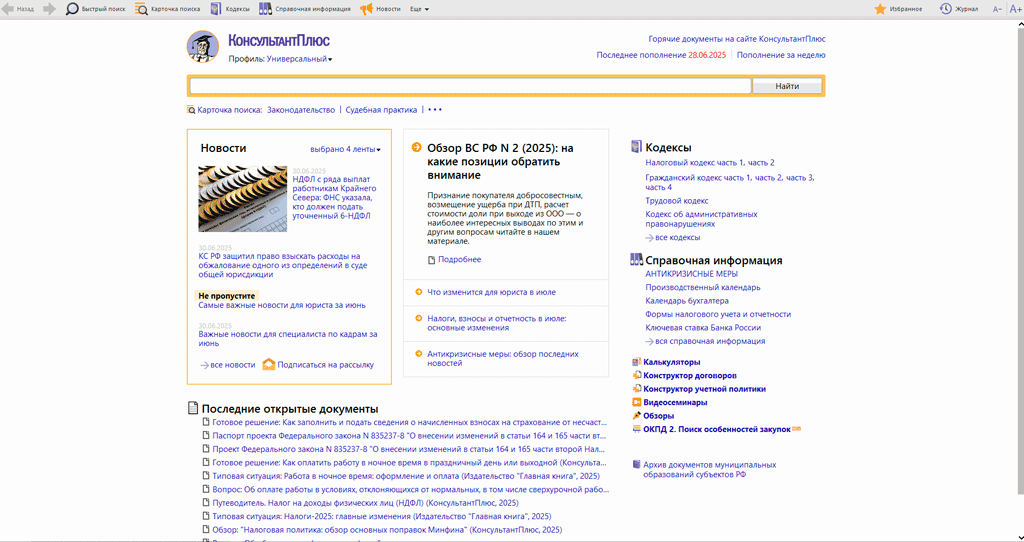Open recent document Путеводитель. Налог на доходы
The width and height of the screenshot is (1024, 542).
365,503
